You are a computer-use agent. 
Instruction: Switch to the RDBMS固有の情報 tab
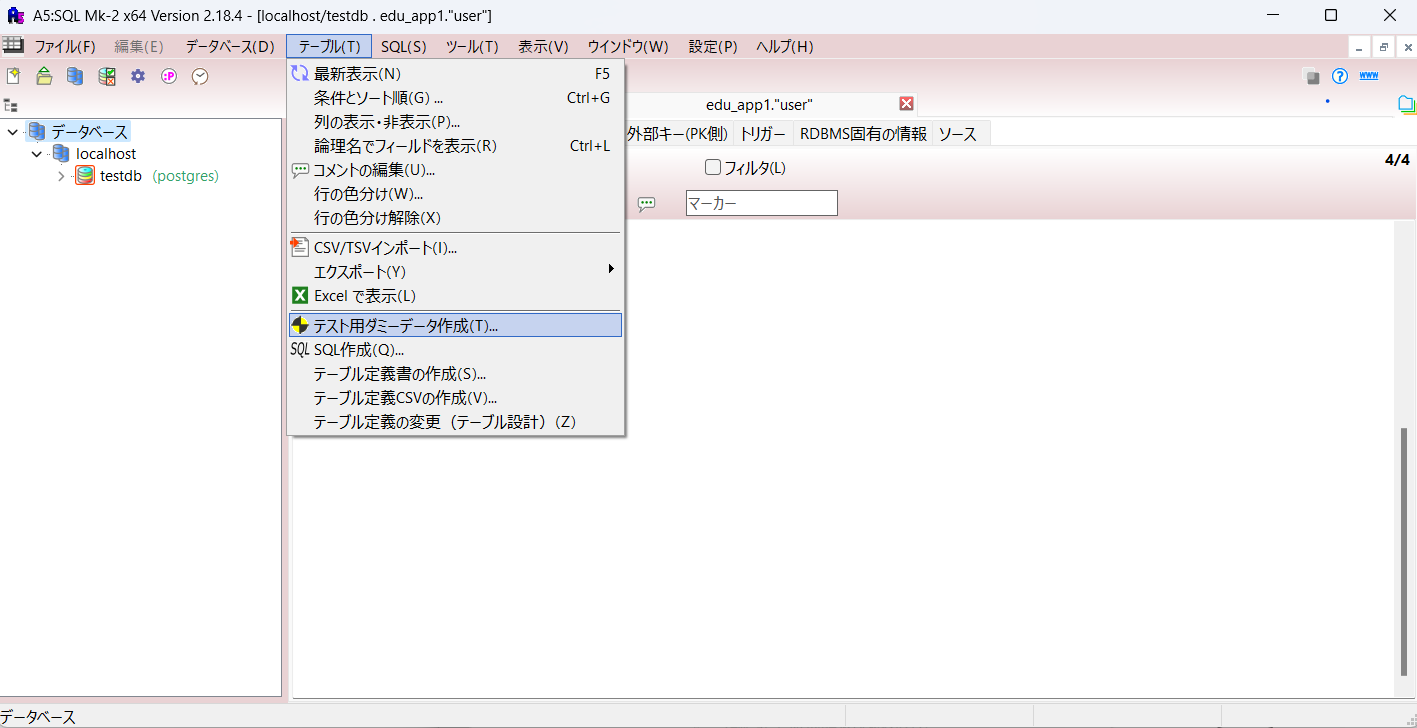863,134
